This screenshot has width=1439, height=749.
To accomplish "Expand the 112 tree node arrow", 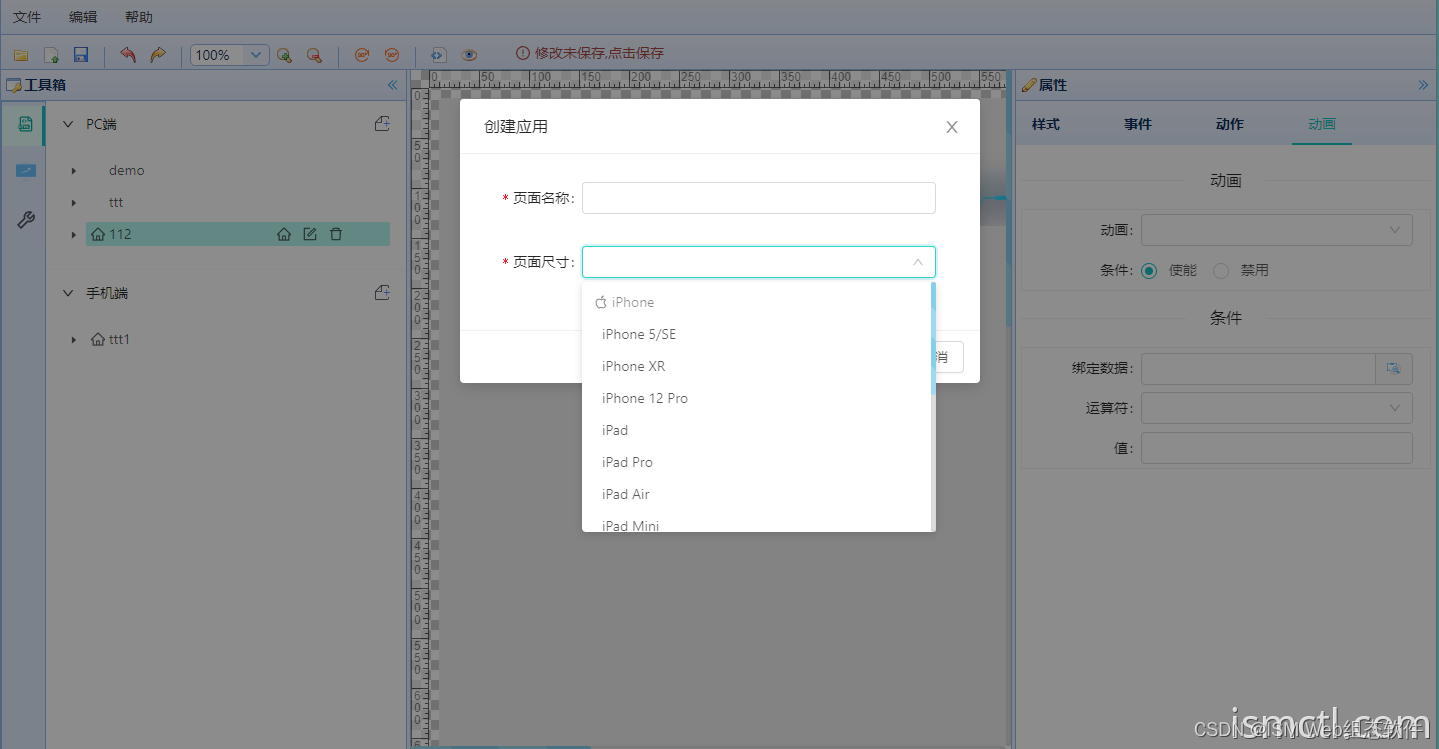I will [x=74, y=235].
